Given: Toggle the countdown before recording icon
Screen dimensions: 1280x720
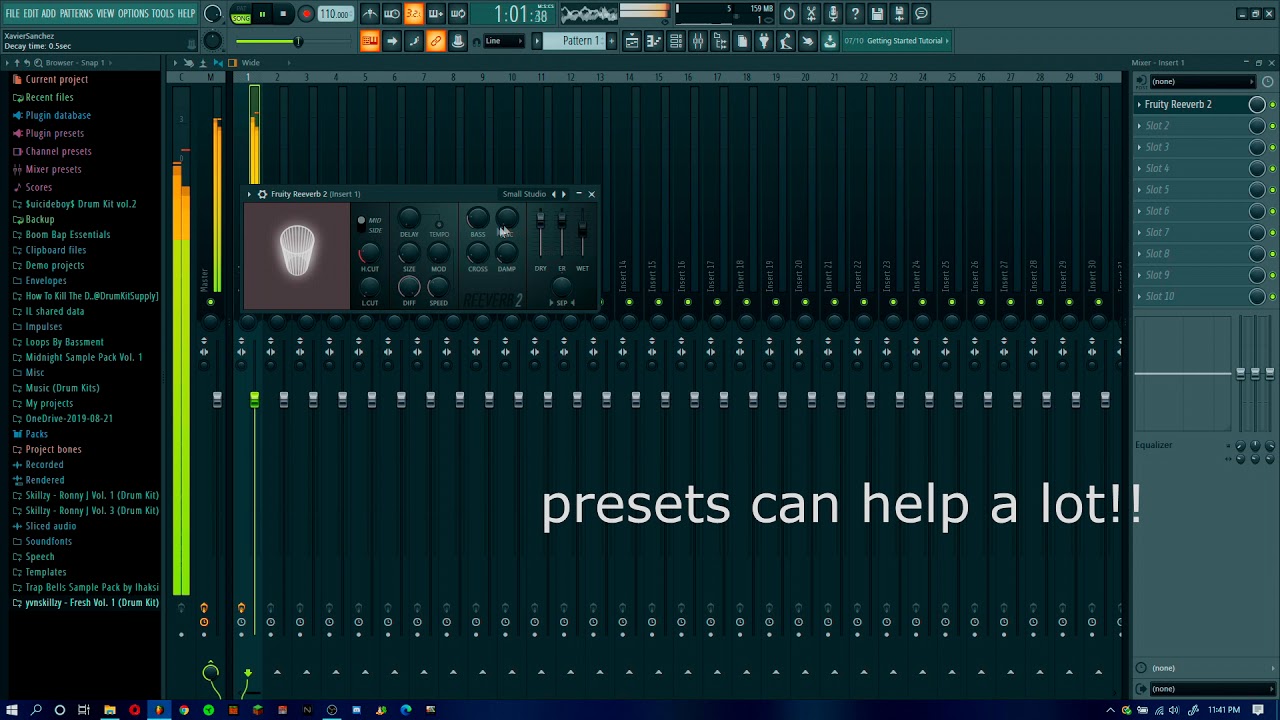Looking at the screenshot, I should (414, 14).
